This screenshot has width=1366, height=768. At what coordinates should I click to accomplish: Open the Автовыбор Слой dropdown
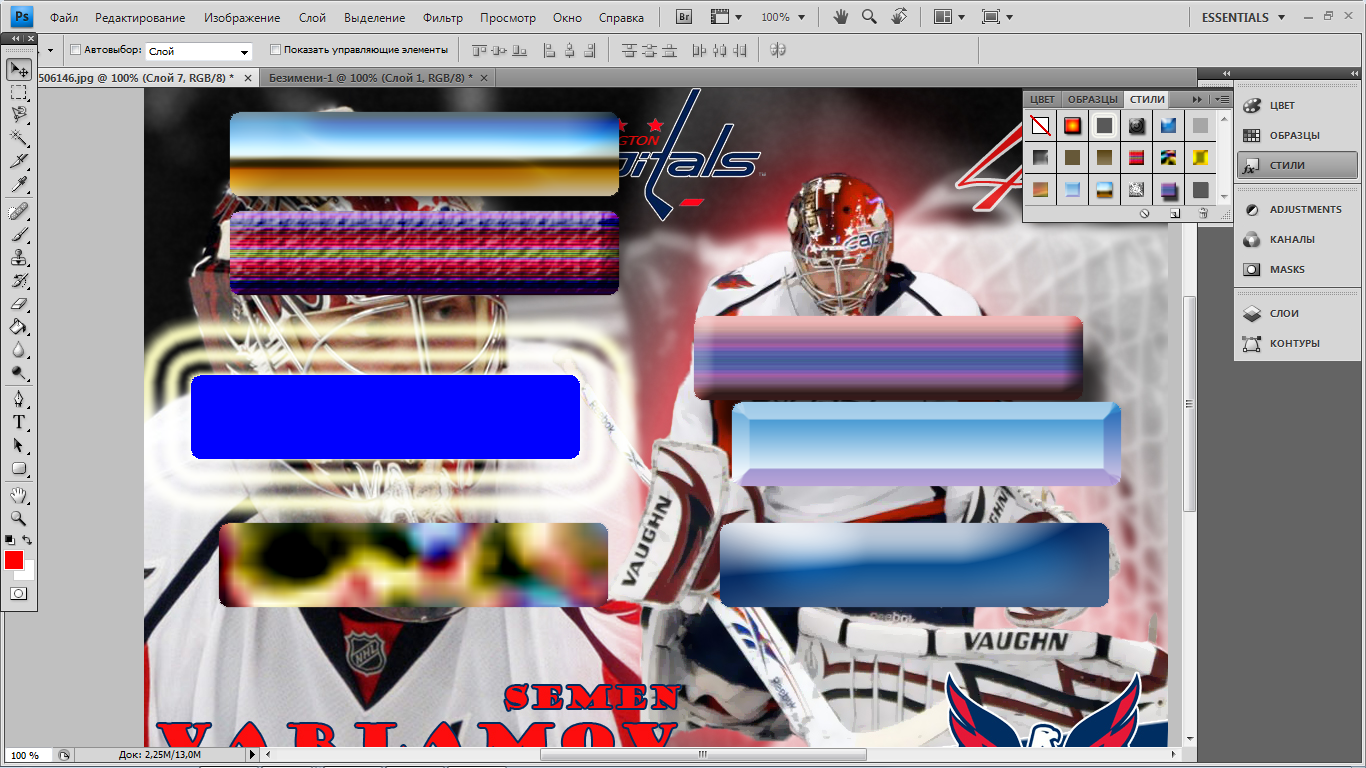[199, 51]
